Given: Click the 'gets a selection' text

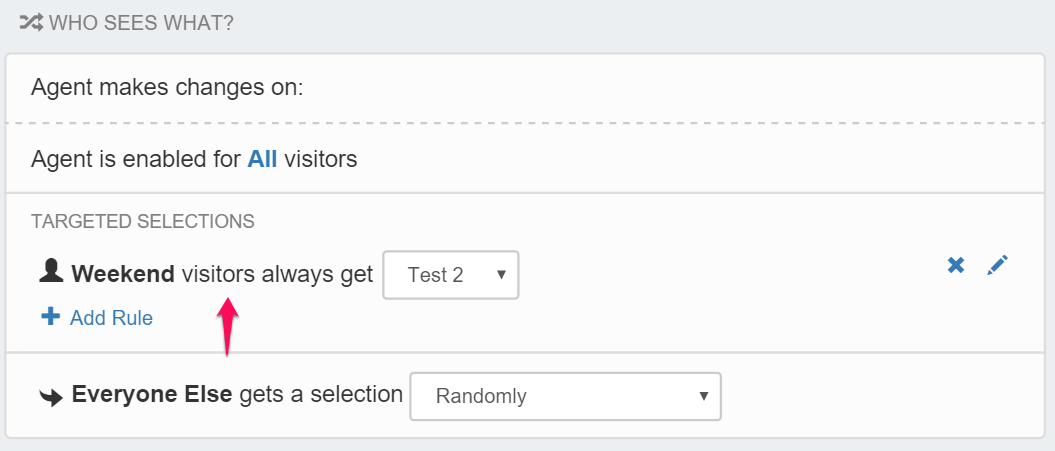Looking at the screenshot, I should tap(320, 395).
